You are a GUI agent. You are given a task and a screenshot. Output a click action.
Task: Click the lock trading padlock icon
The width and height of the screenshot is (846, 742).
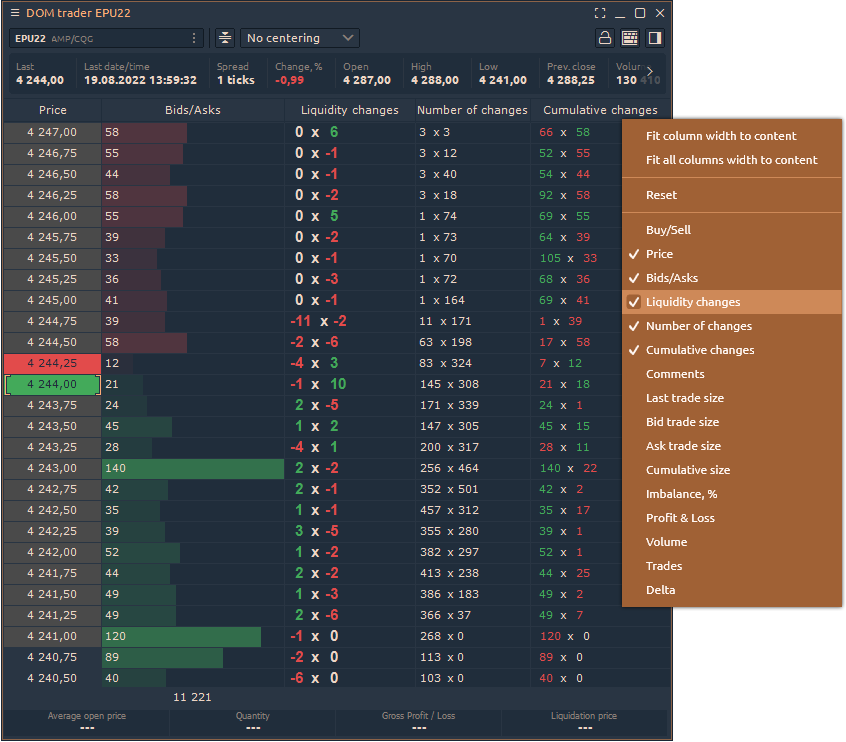tap(604, 38)
